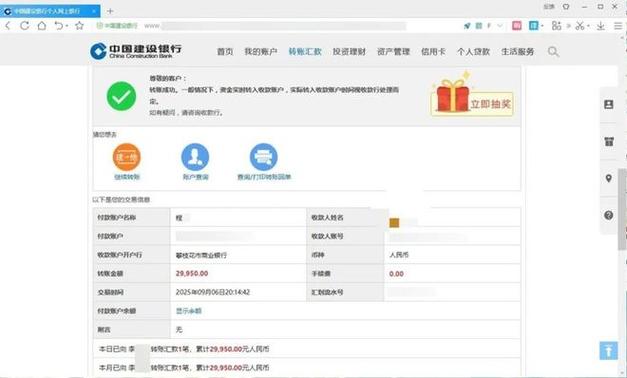The width and height of the screenshot is (627, 378).
Task: Click the 登录 text in title bar
Action: point(549,7)
